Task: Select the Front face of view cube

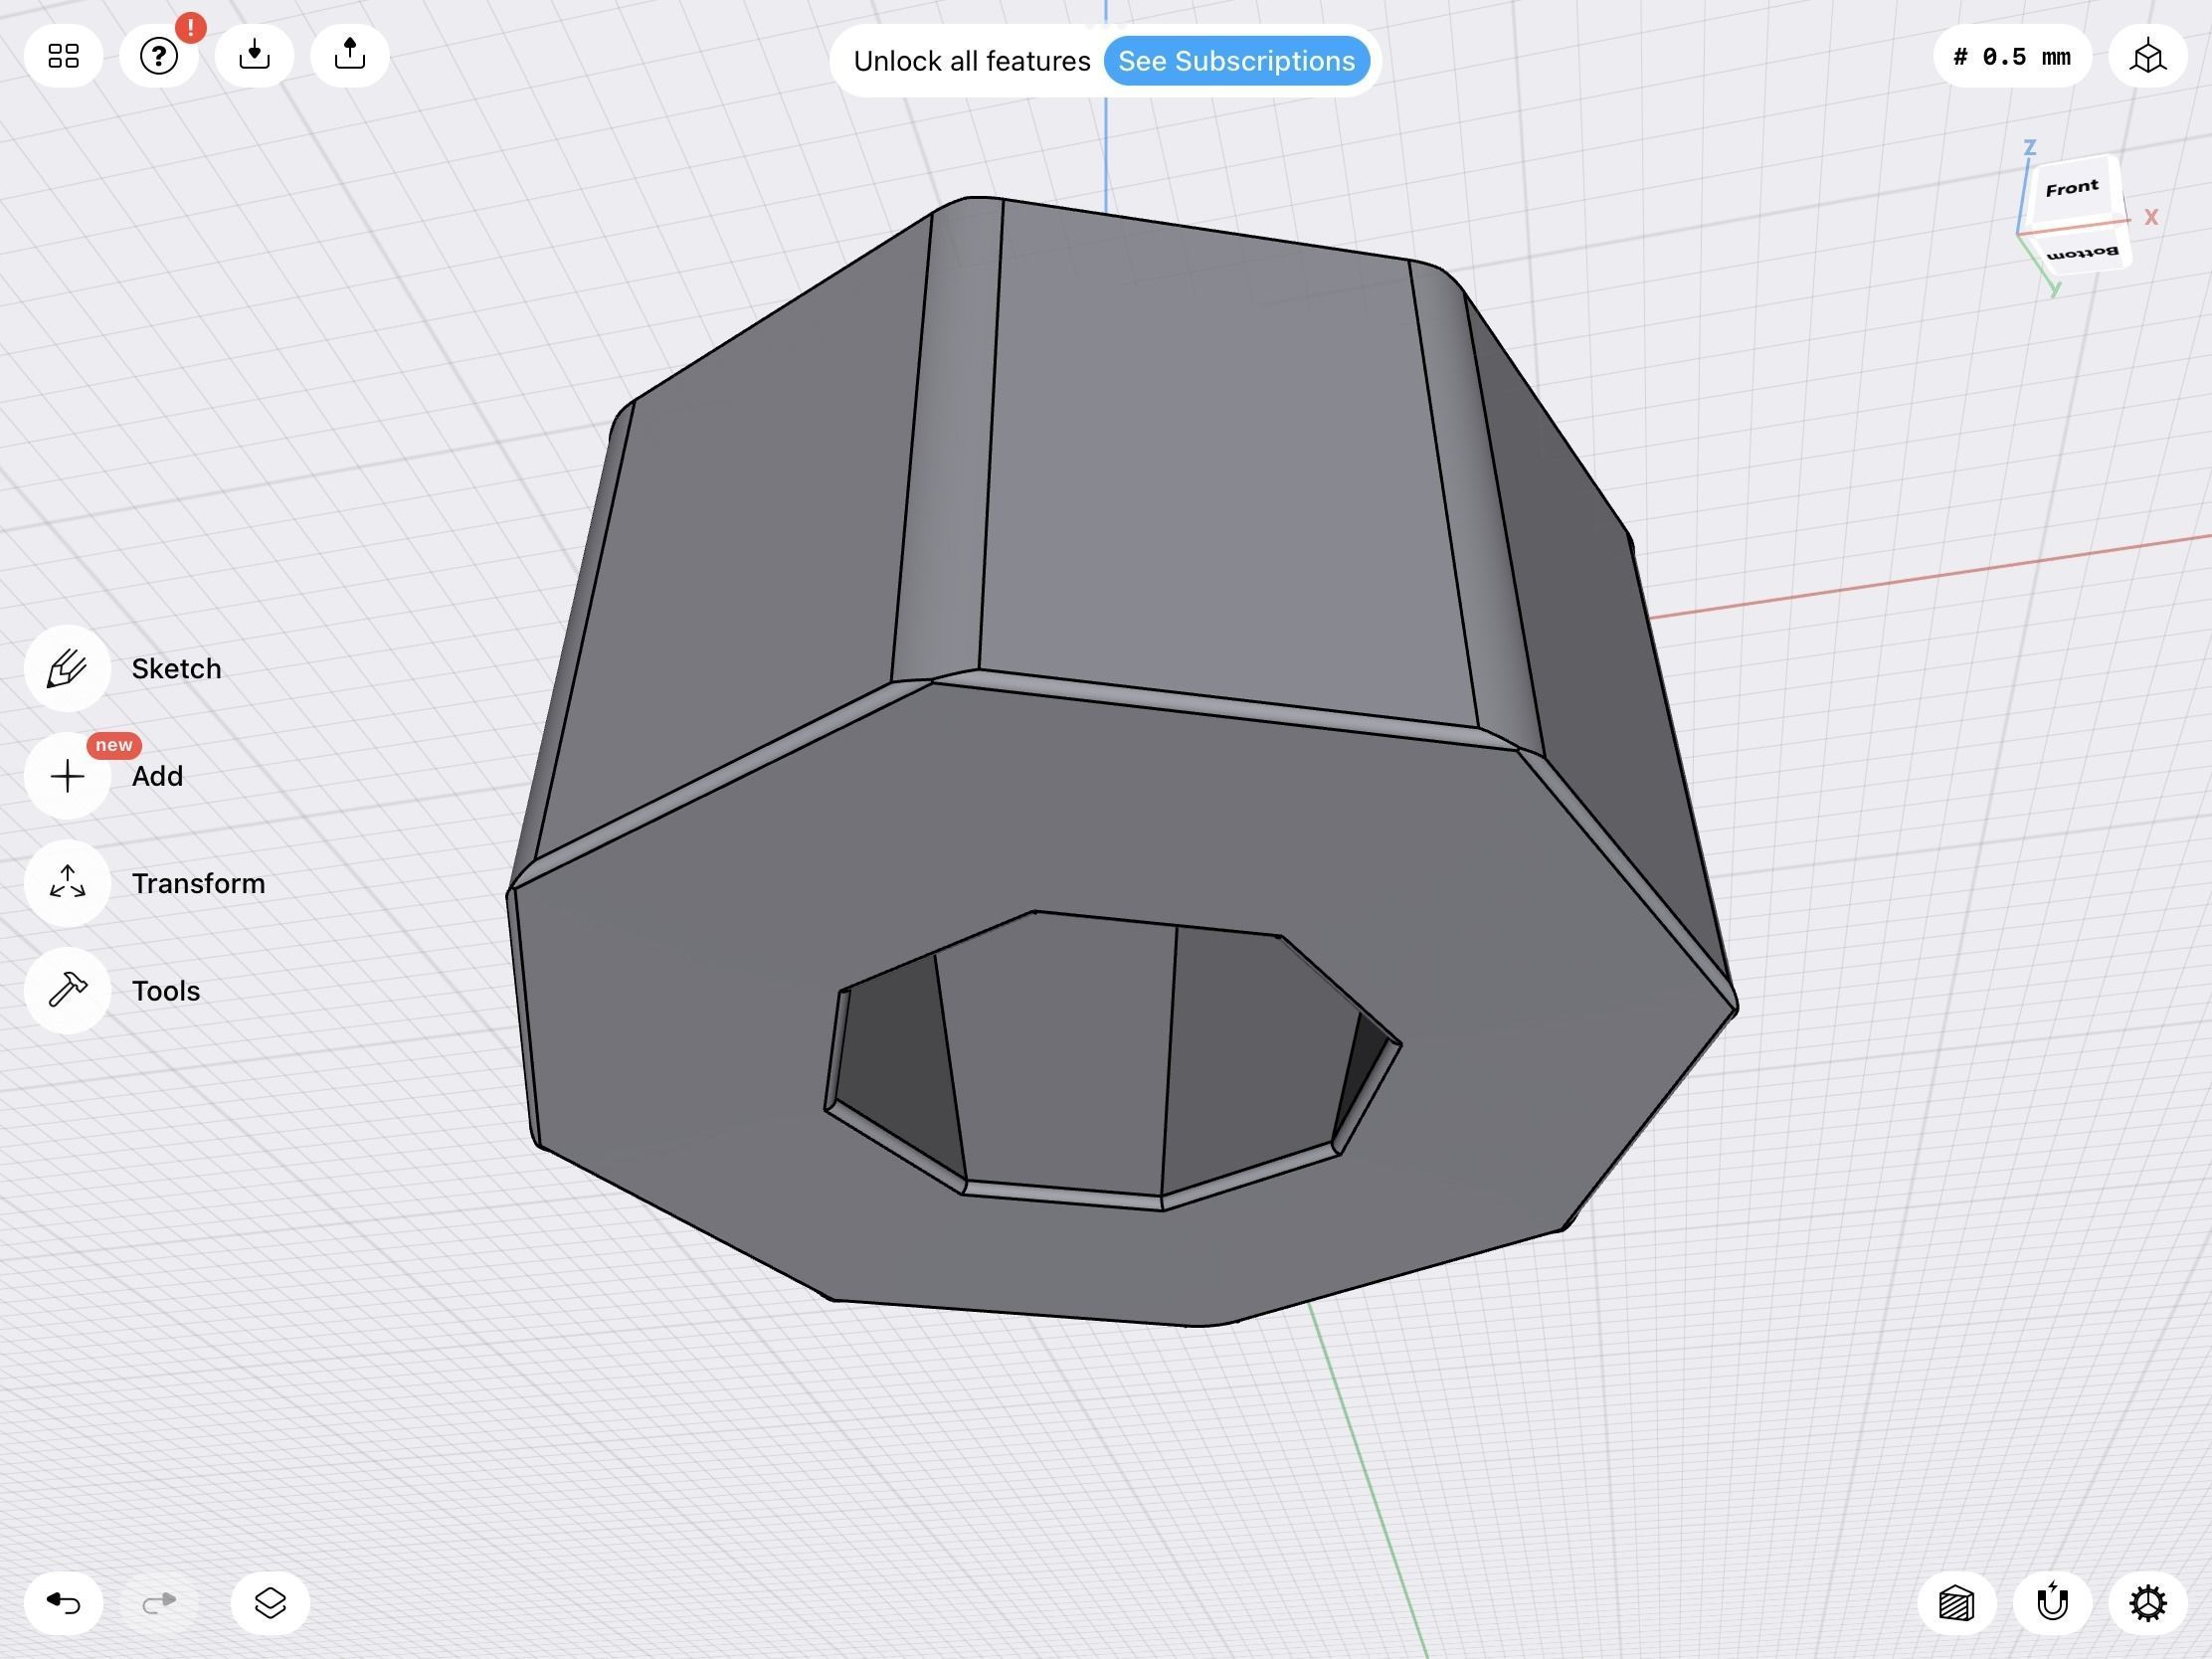Action: click(2071, 188)
